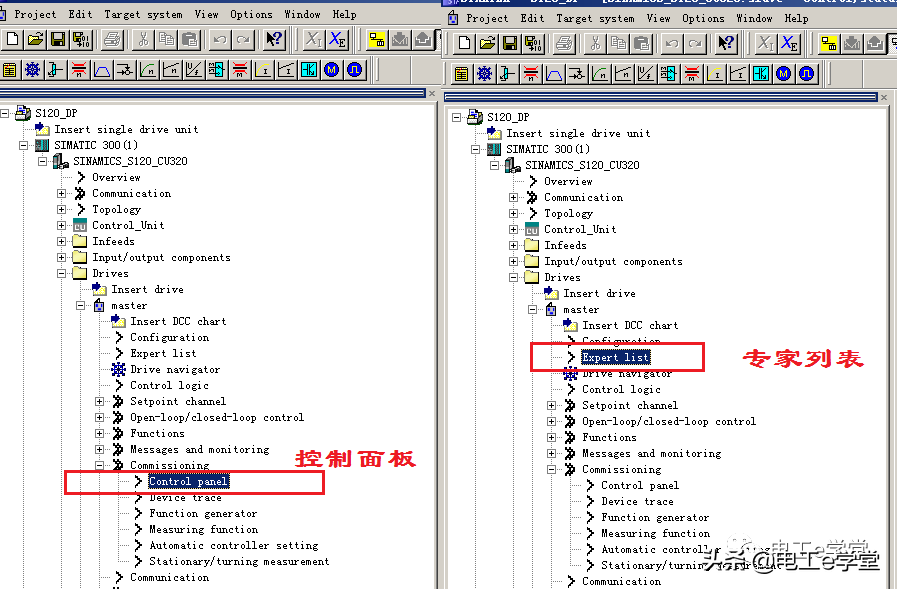The image size is (897, 589).
Task: Select Function generator in left tree
Action: point(203,513)
